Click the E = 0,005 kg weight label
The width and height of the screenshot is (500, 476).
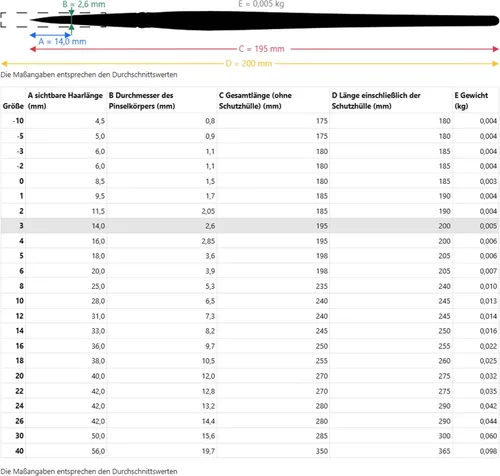point(261,4)
